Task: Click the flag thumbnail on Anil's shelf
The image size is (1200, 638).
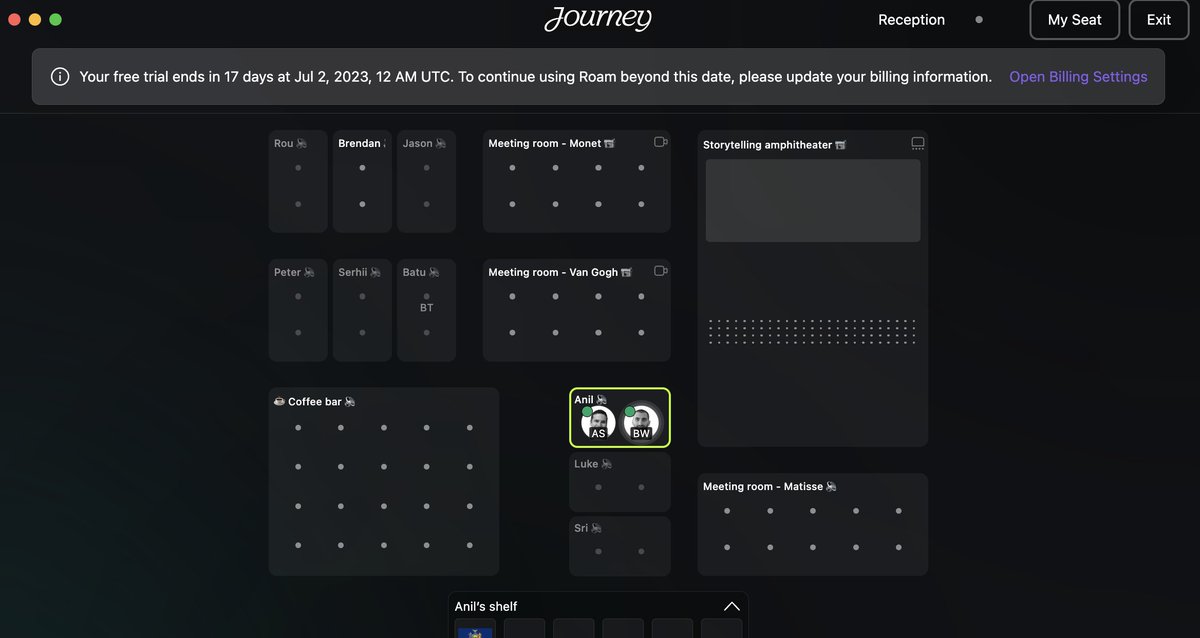Action: pos(474,631)
